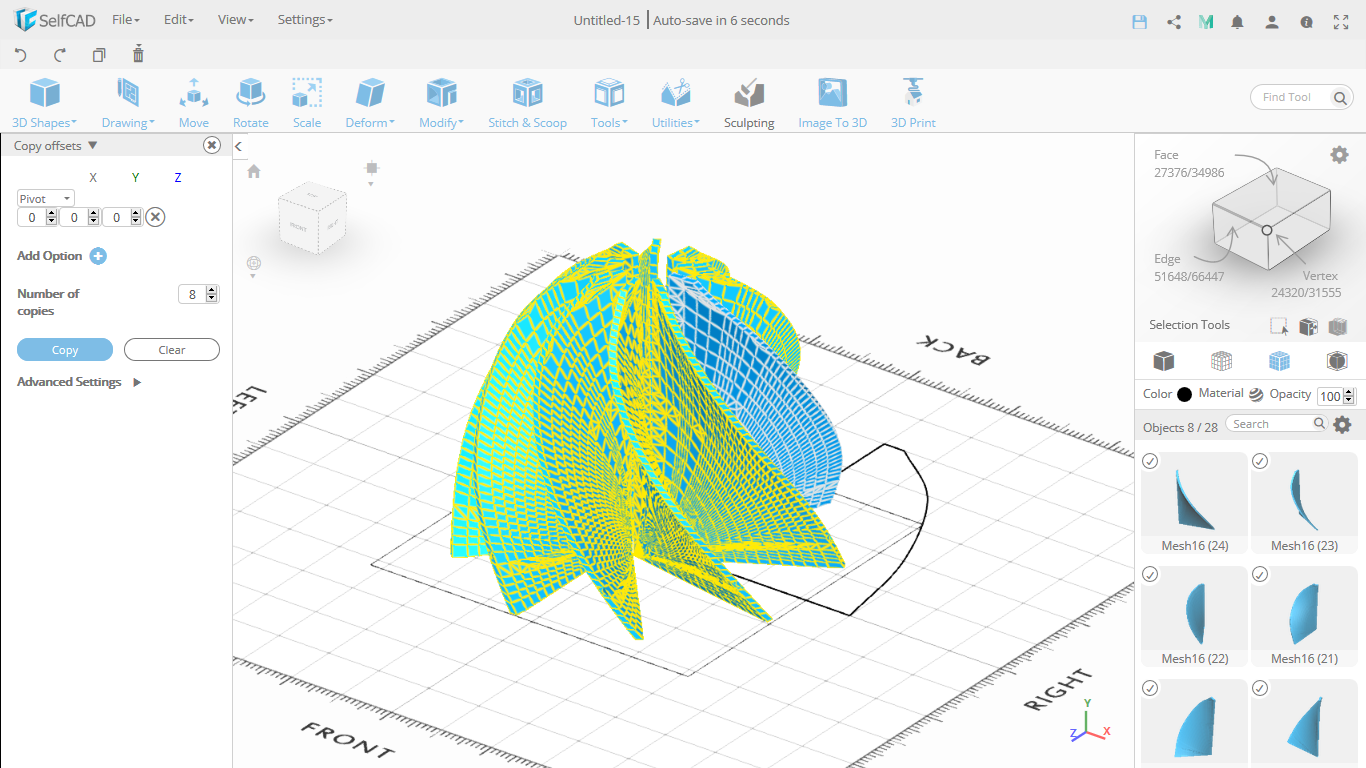Open the 3D Print tool
This screenshot has height=768, width=1366.
pyautogui.click(x=913, y=104)
